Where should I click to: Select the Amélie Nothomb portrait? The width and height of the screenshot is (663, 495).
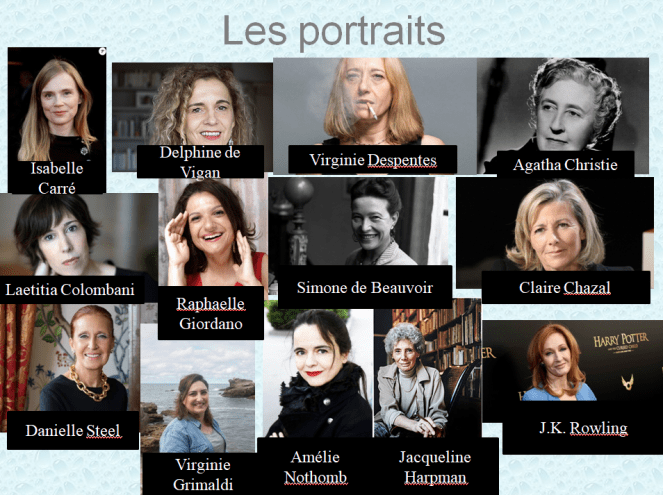tap(318, 373)
